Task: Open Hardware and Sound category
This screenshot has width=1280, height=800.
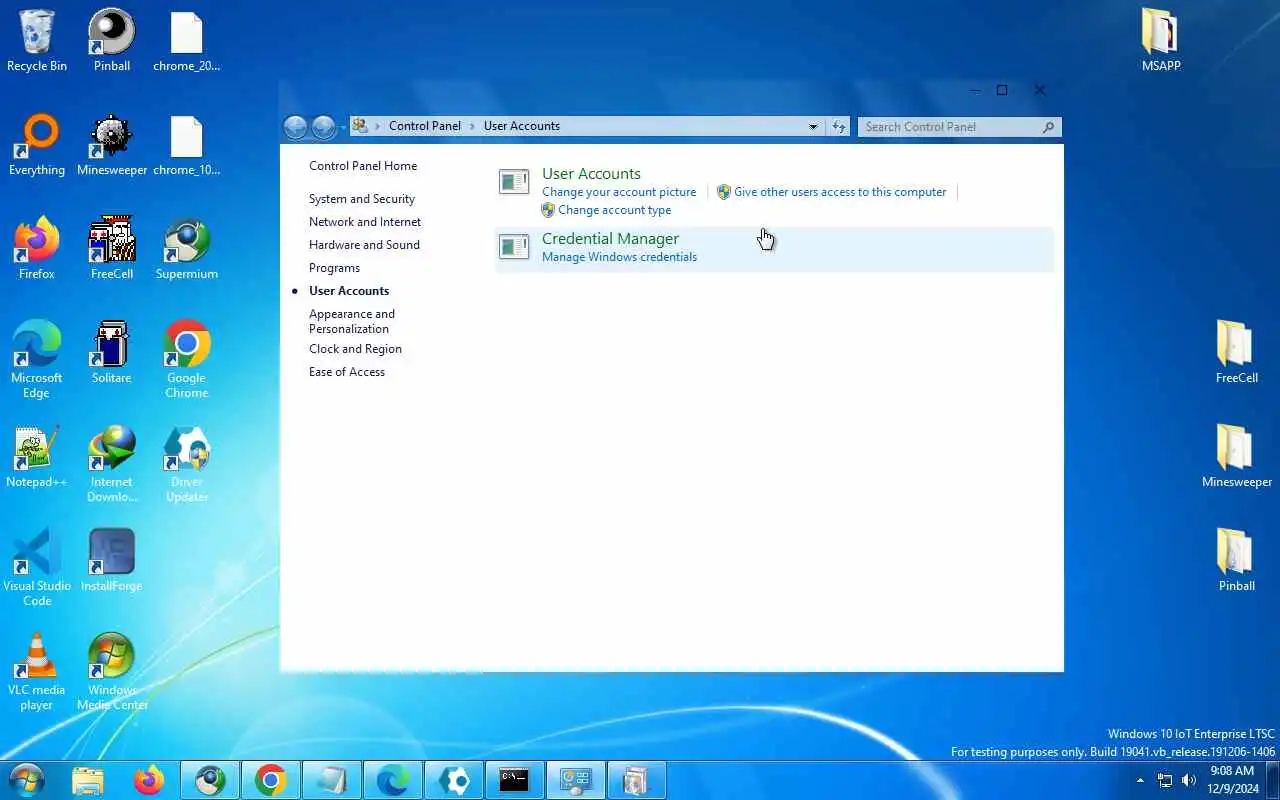Action: (364, 245)
